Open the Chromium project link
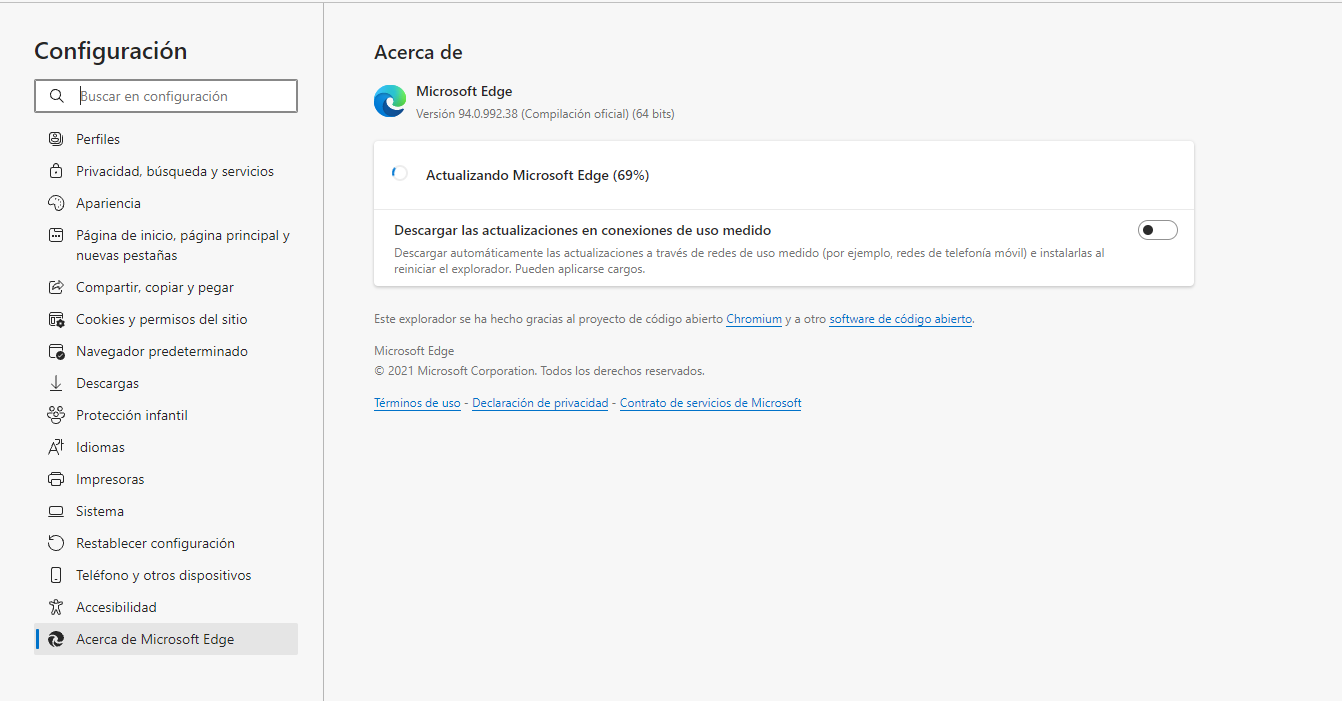1342x701 pixels. tap(754, 318)
